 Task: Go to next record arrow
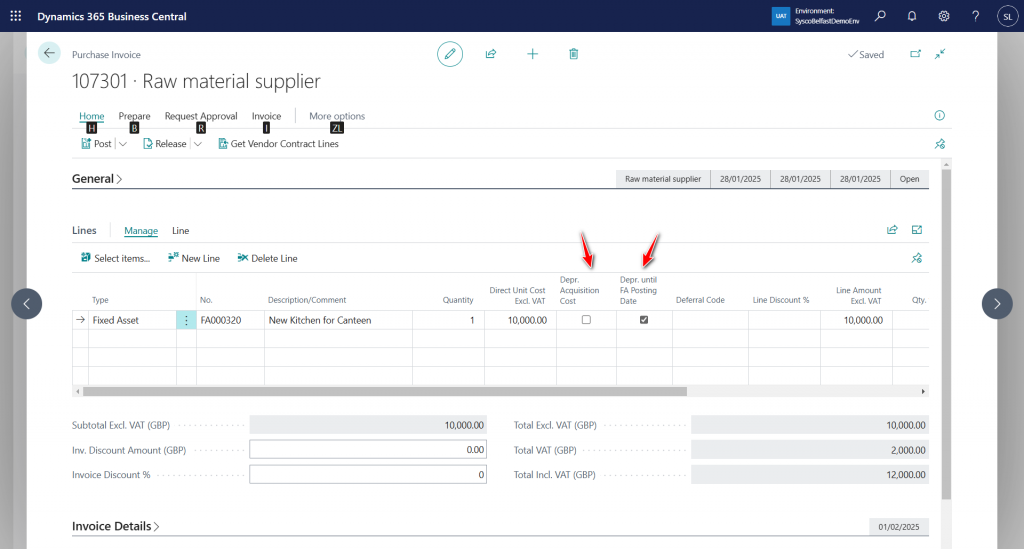point(997,304)
